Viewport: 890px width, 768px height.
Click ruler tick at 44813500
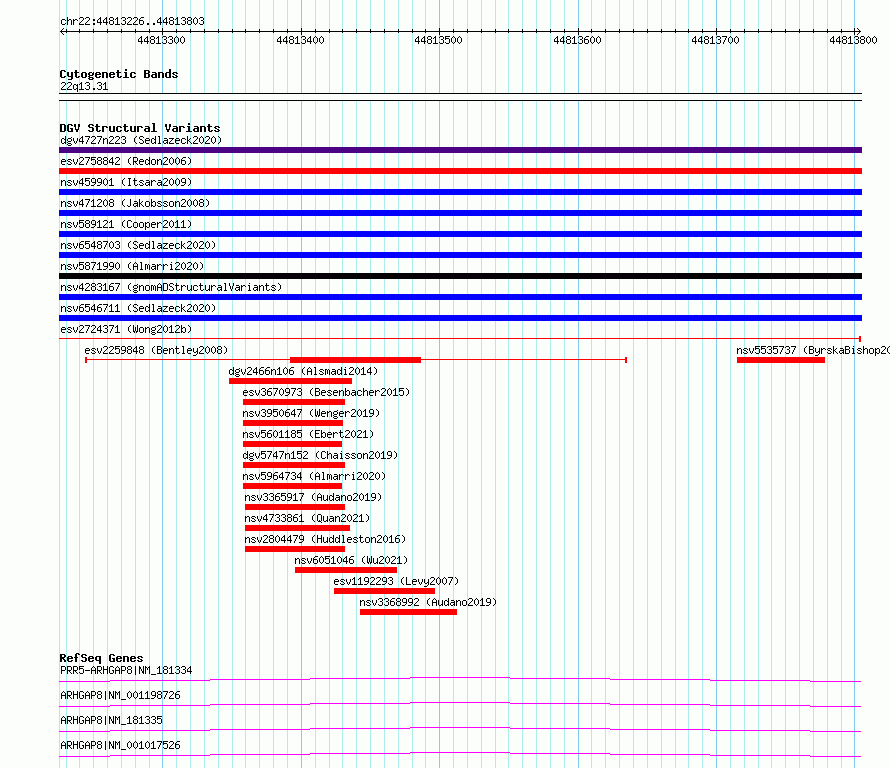click(439, 40)
